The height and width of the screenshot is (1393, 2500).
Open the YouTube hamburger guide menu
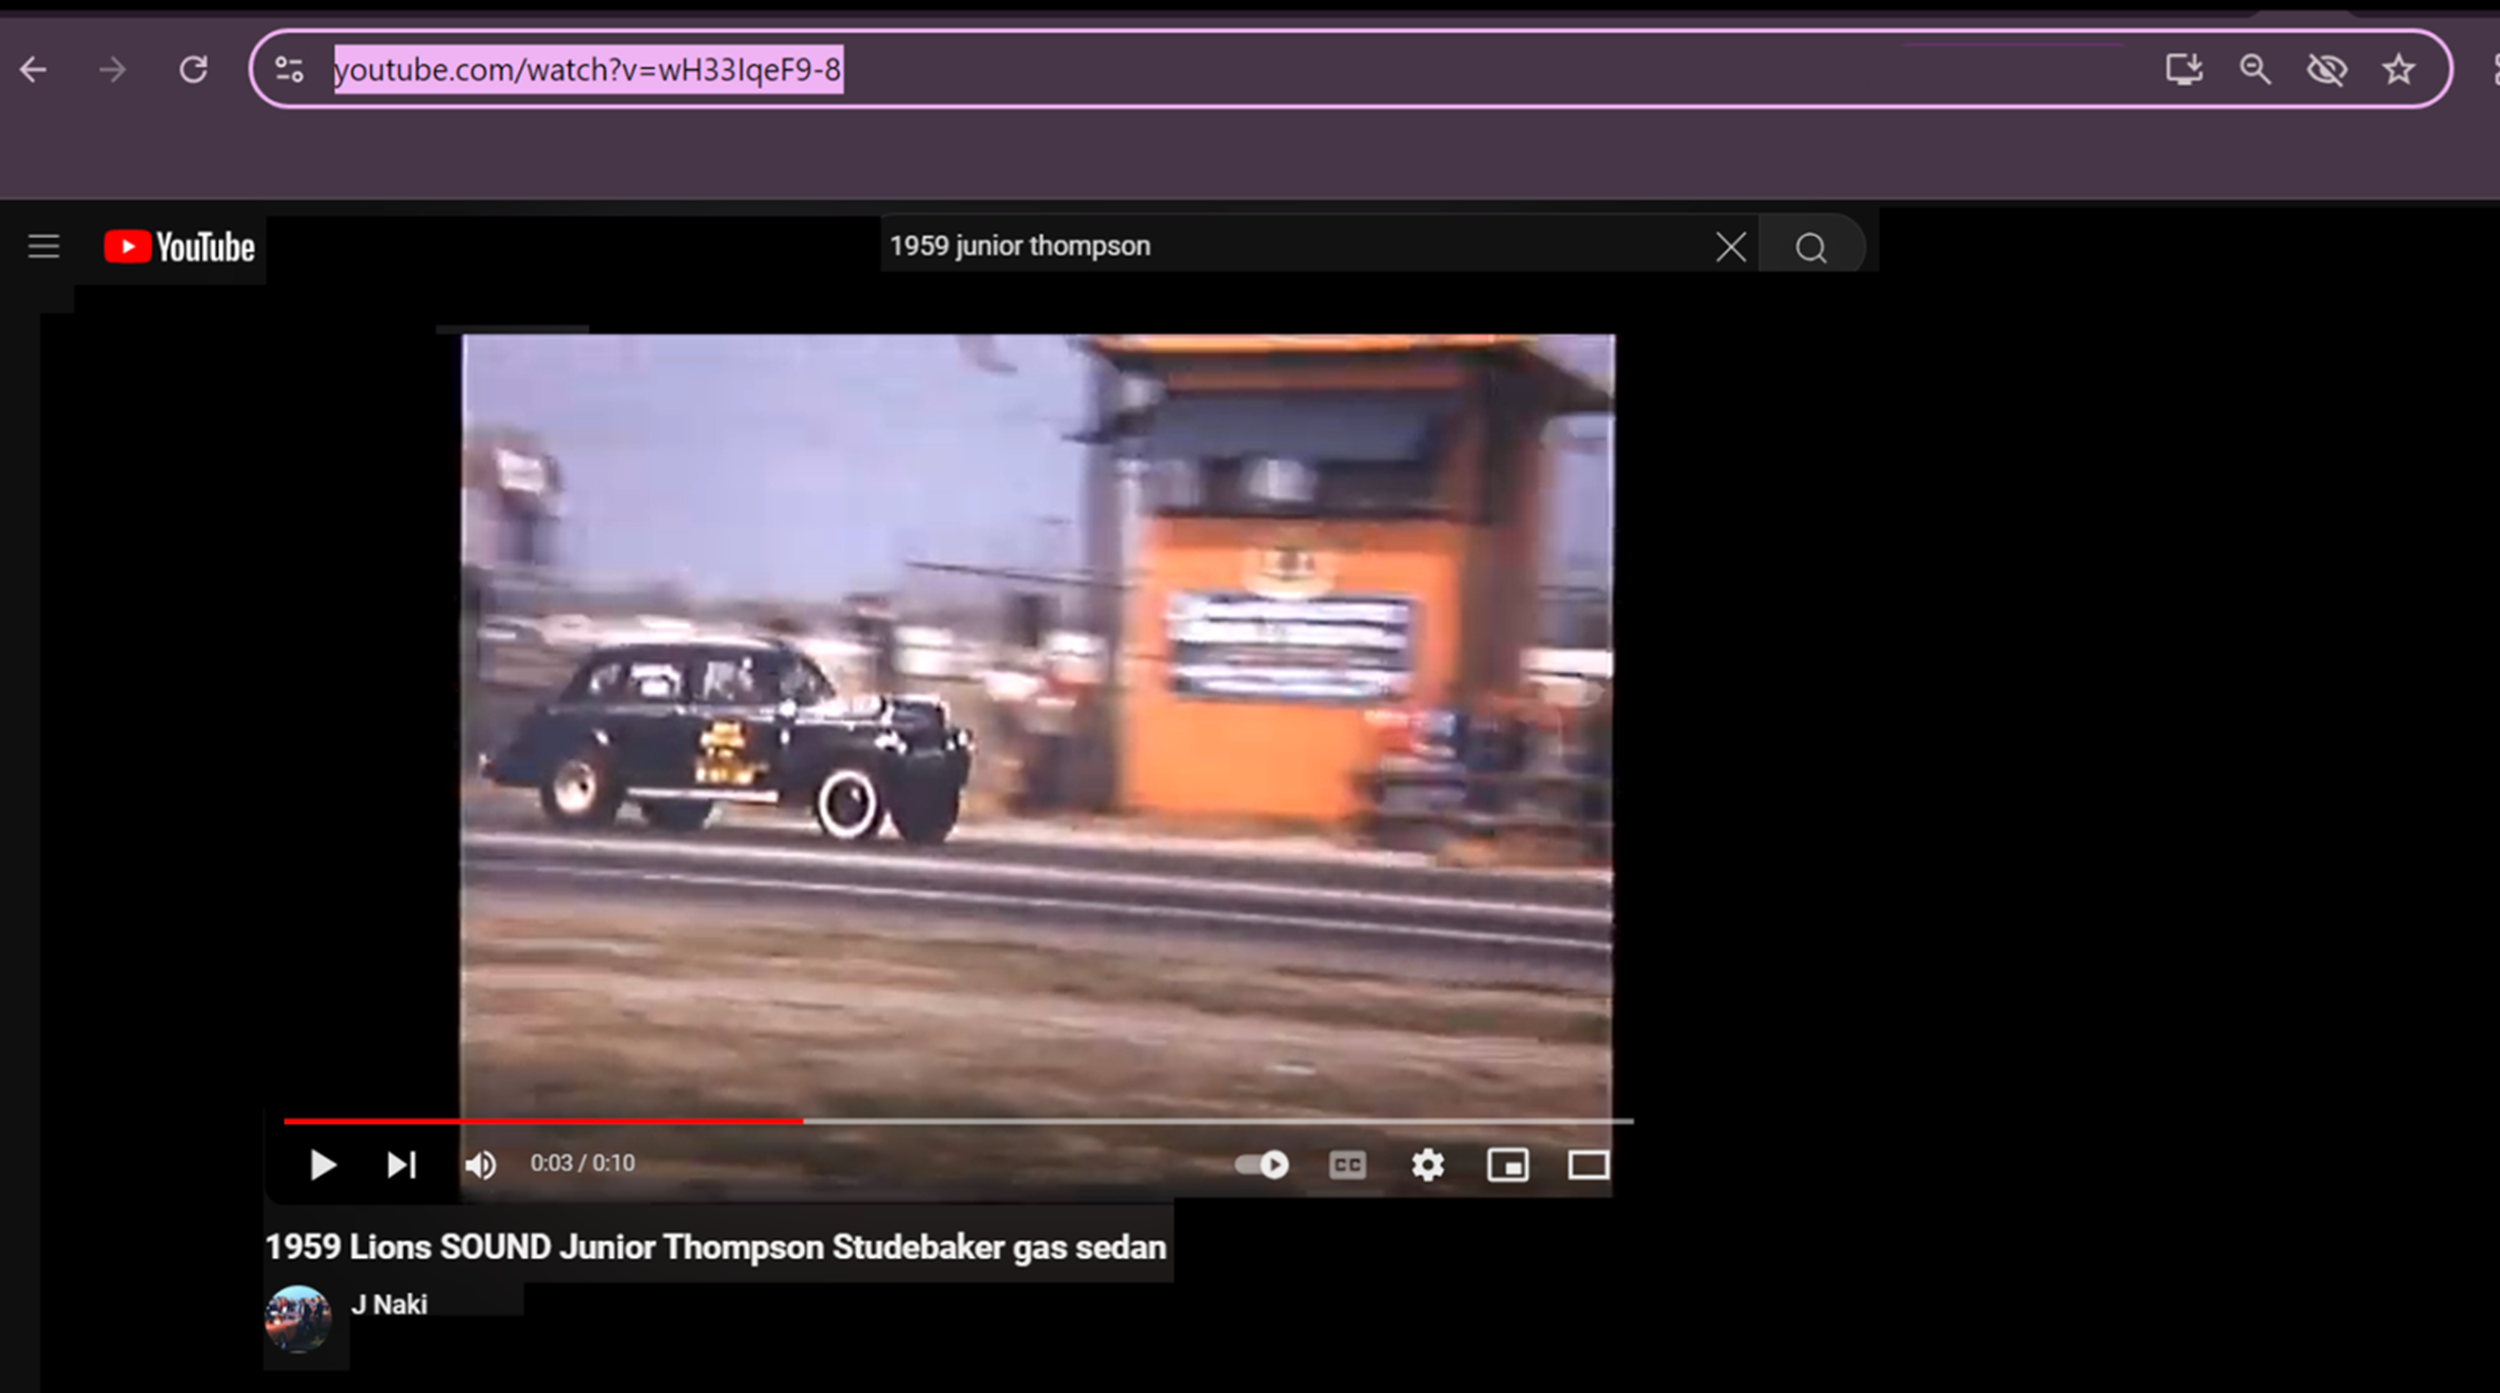pos(44,246)
